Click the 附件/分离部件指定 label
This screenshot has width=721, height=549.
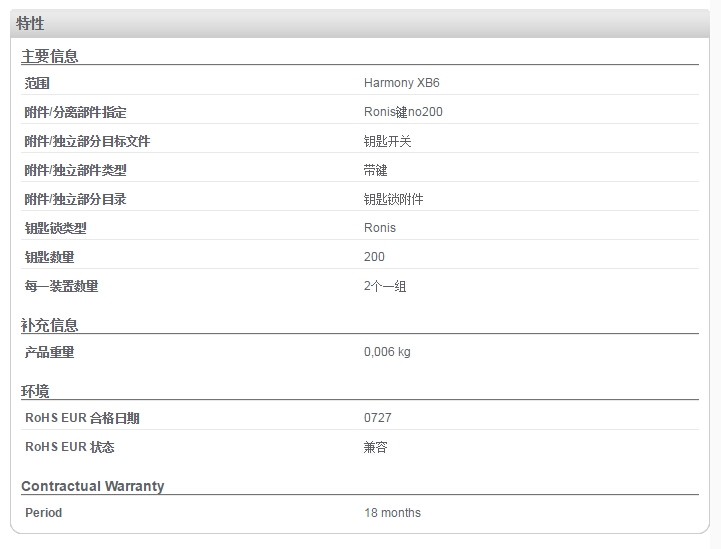coord(75,112)
